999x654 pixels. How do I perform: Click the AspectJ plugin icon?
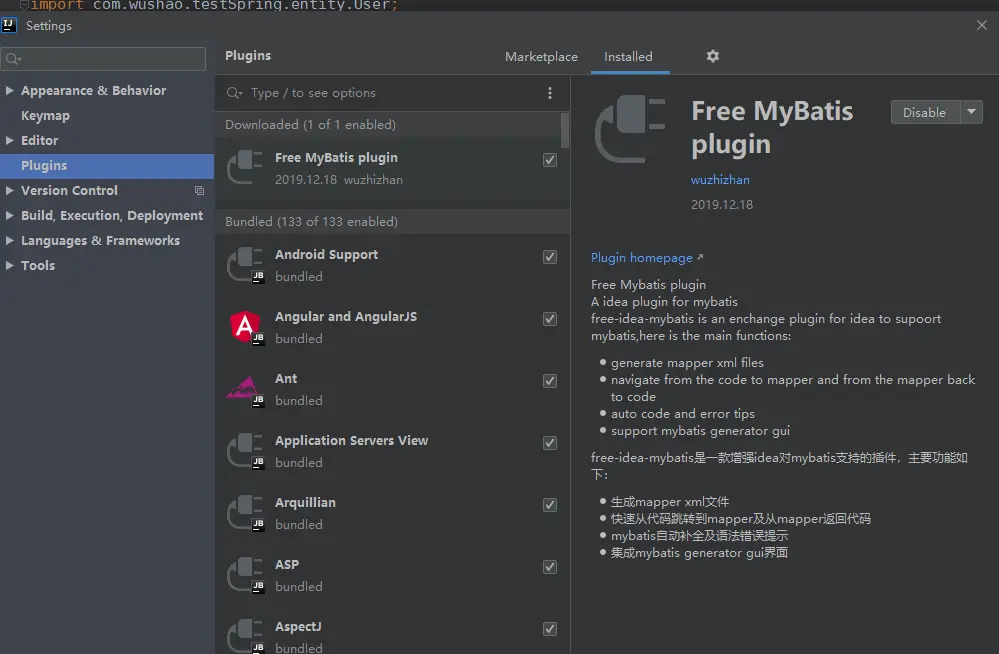pyautogui.click(x=245, y=636)
